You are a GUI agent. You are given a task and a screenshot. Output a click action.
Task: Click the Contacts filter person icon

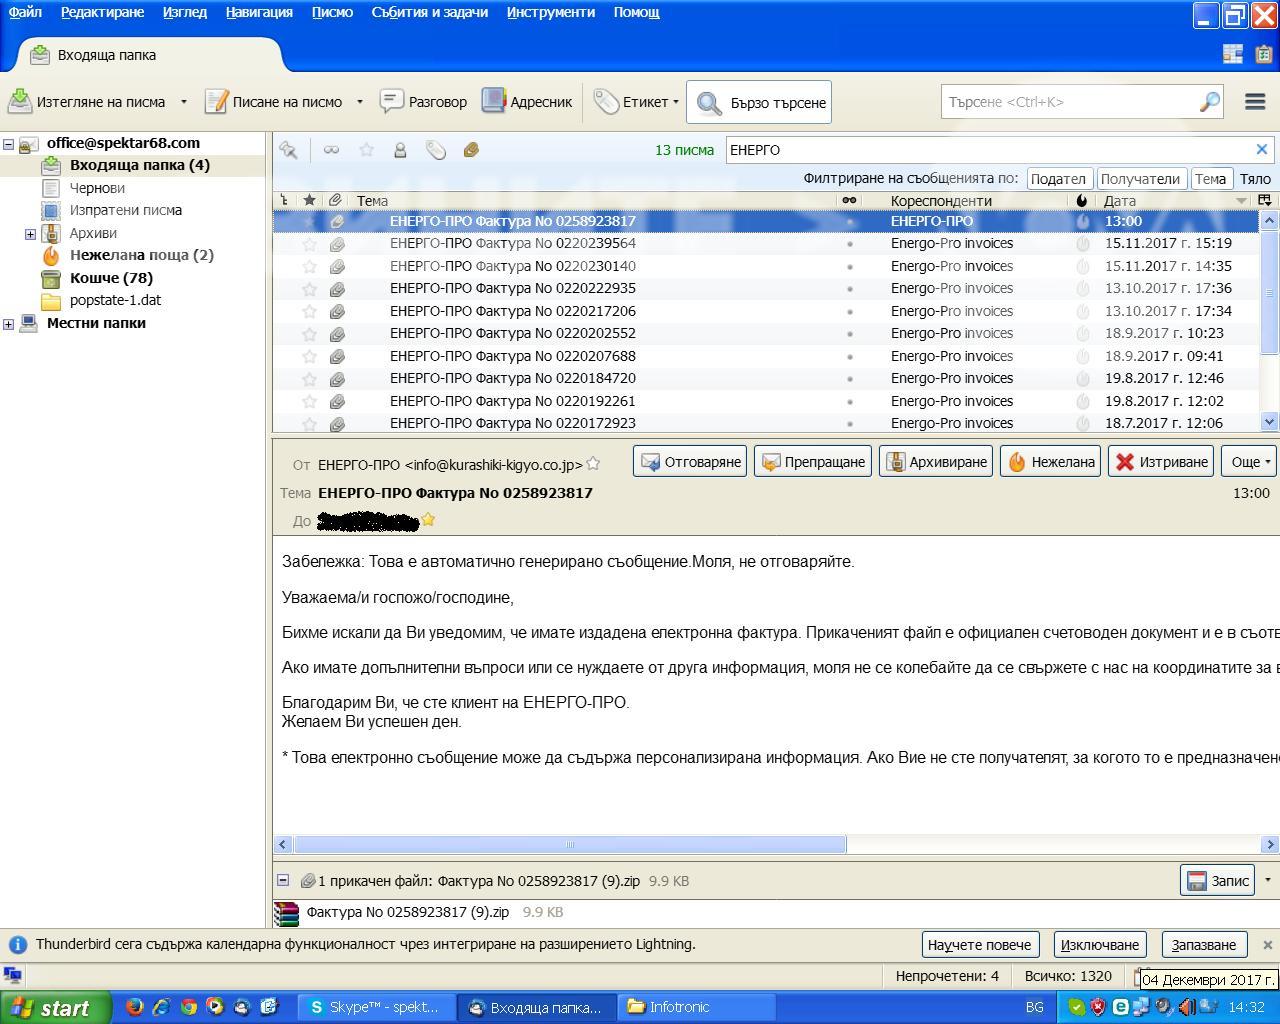400,150
